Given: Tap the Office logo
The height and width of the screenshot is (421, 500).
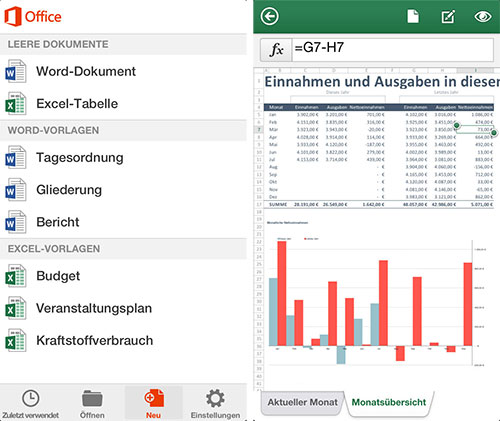Looking at the screenshot, I should (33, 17).
